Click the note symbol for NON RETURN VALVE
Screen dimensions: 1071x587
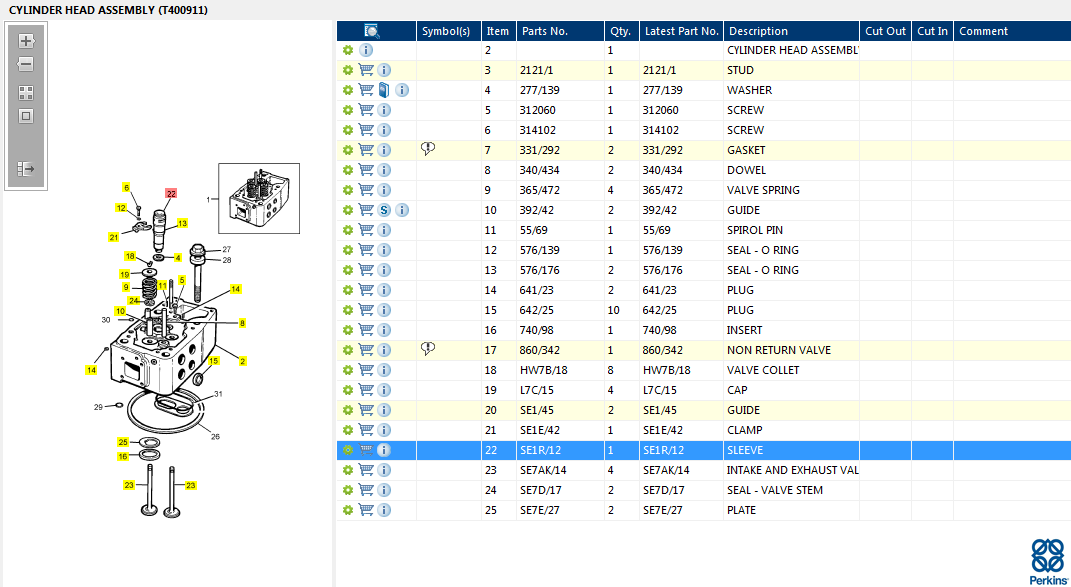(428, 349)
